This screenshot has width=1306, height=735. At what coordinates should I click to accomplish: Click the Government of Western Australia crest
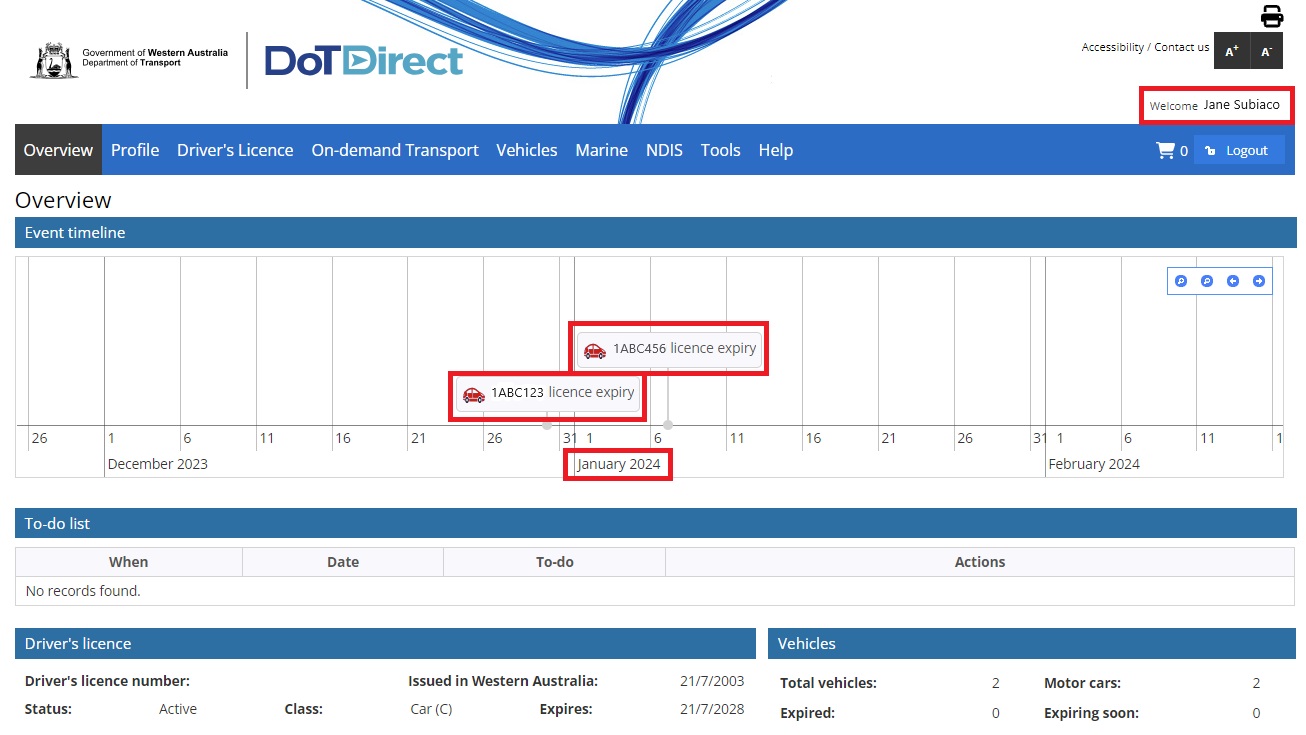pyautogui.click(x=54, y=60)
